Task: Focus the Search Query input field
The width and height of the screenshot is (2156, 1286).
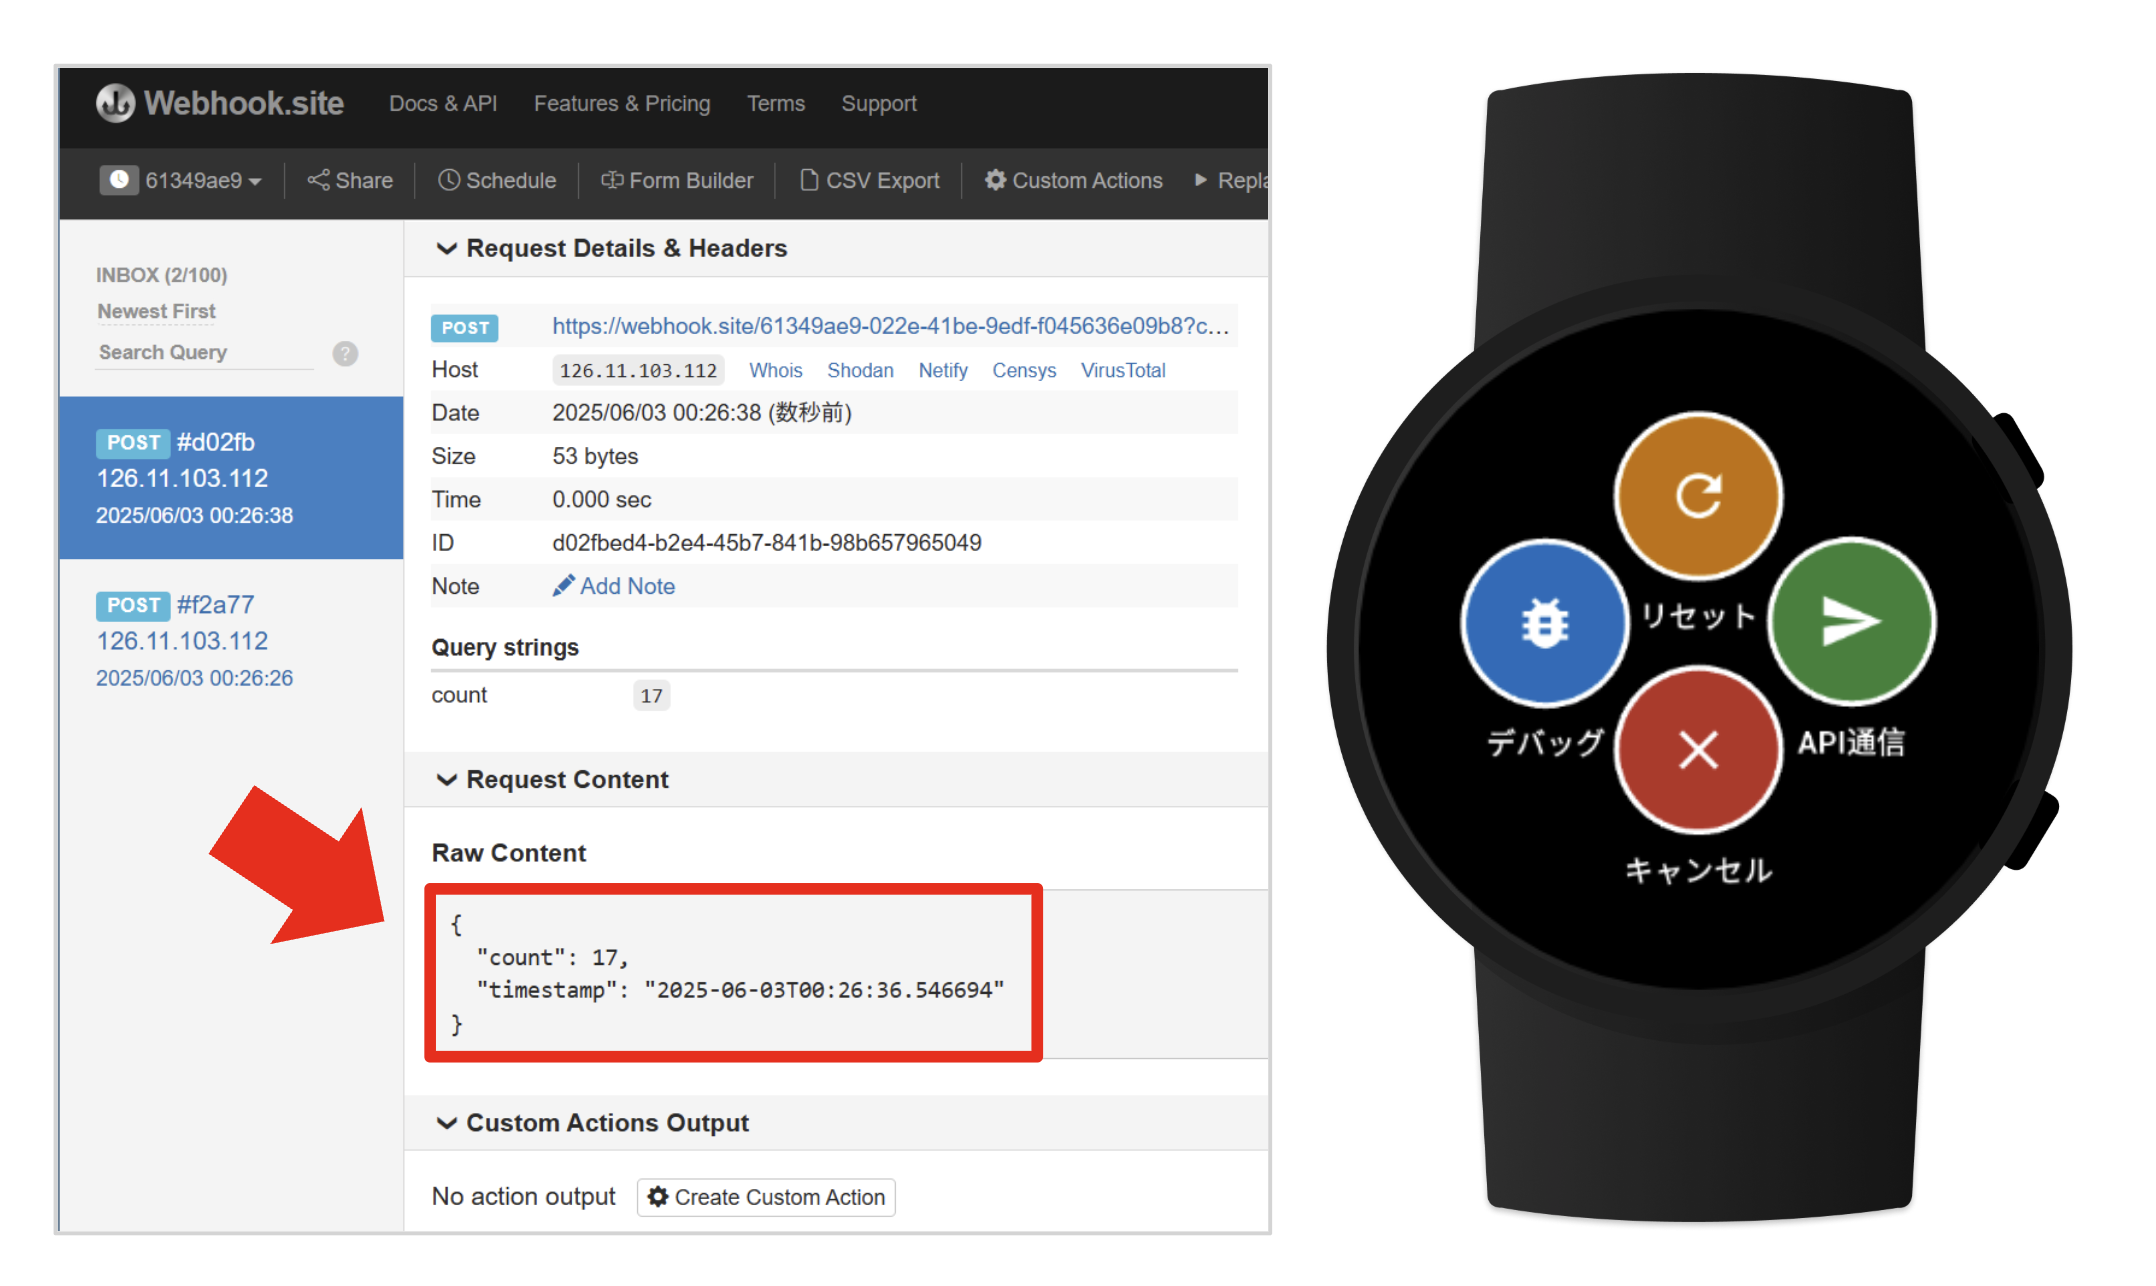Action: tap(204, 353)
